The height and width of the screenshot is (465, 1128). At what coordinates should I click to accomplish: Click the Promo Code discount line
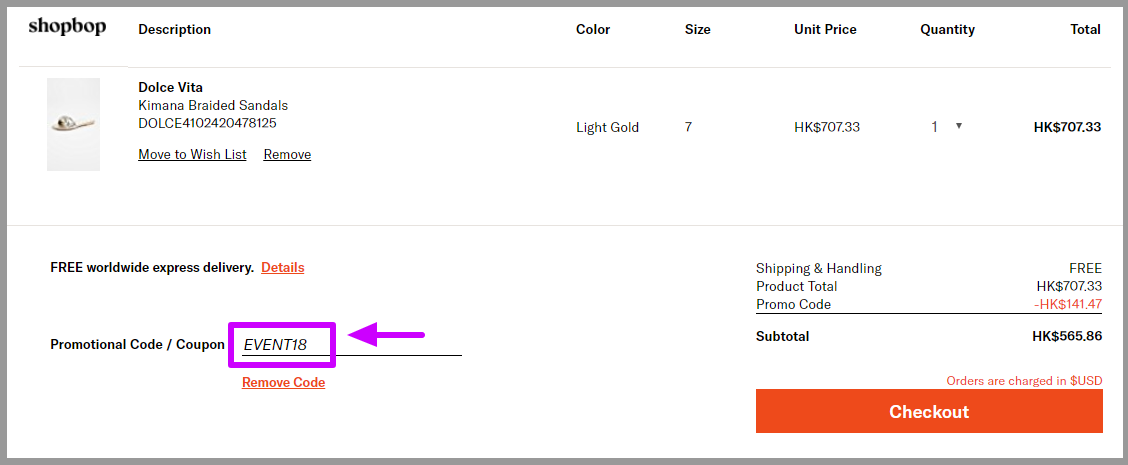pos(929,304)
